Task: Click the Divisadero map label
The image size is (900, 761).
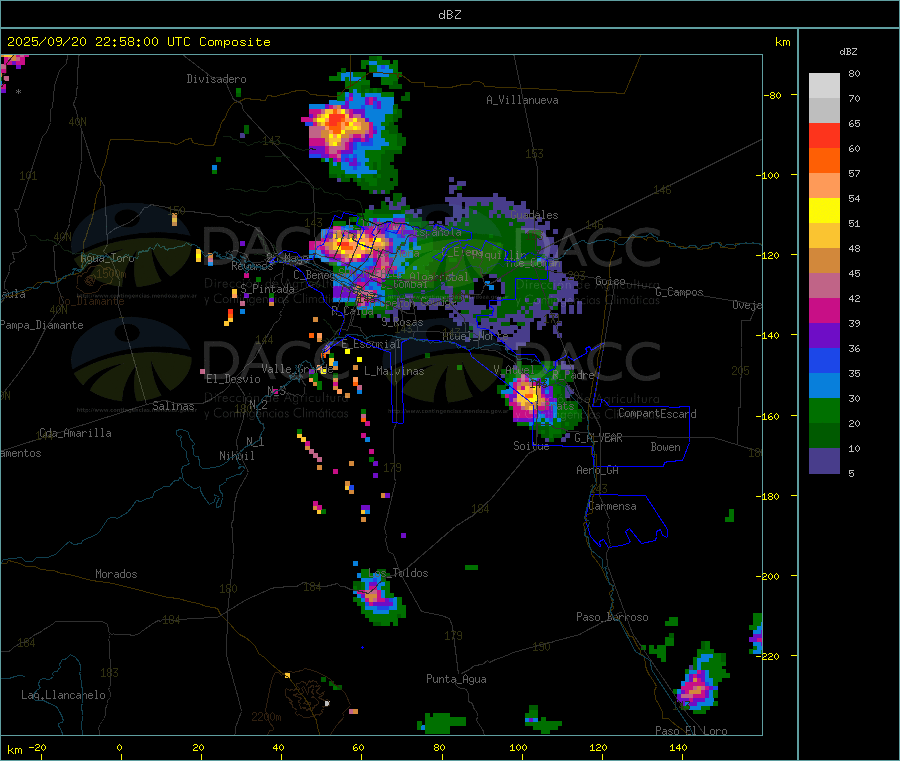Action: pyautogui.click(x=216, y=79)
